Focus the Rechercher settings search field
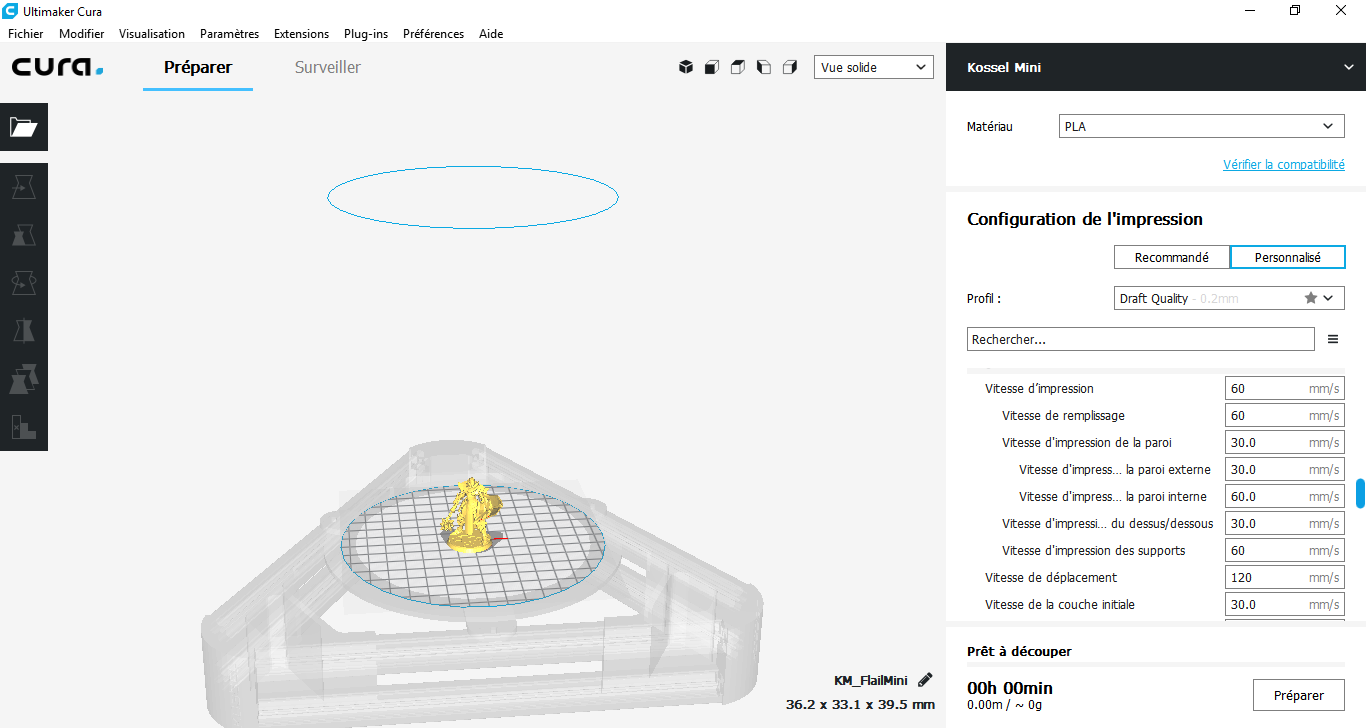Screen dimensions: 1366x728 (1141, 339)
